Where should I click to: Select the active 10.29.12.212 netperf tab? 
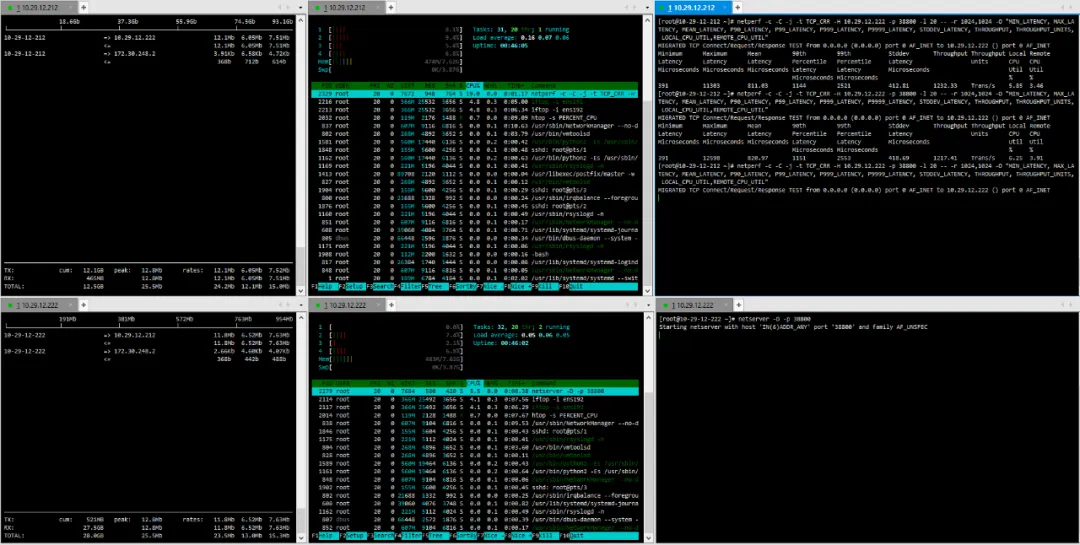pos(695,7)
